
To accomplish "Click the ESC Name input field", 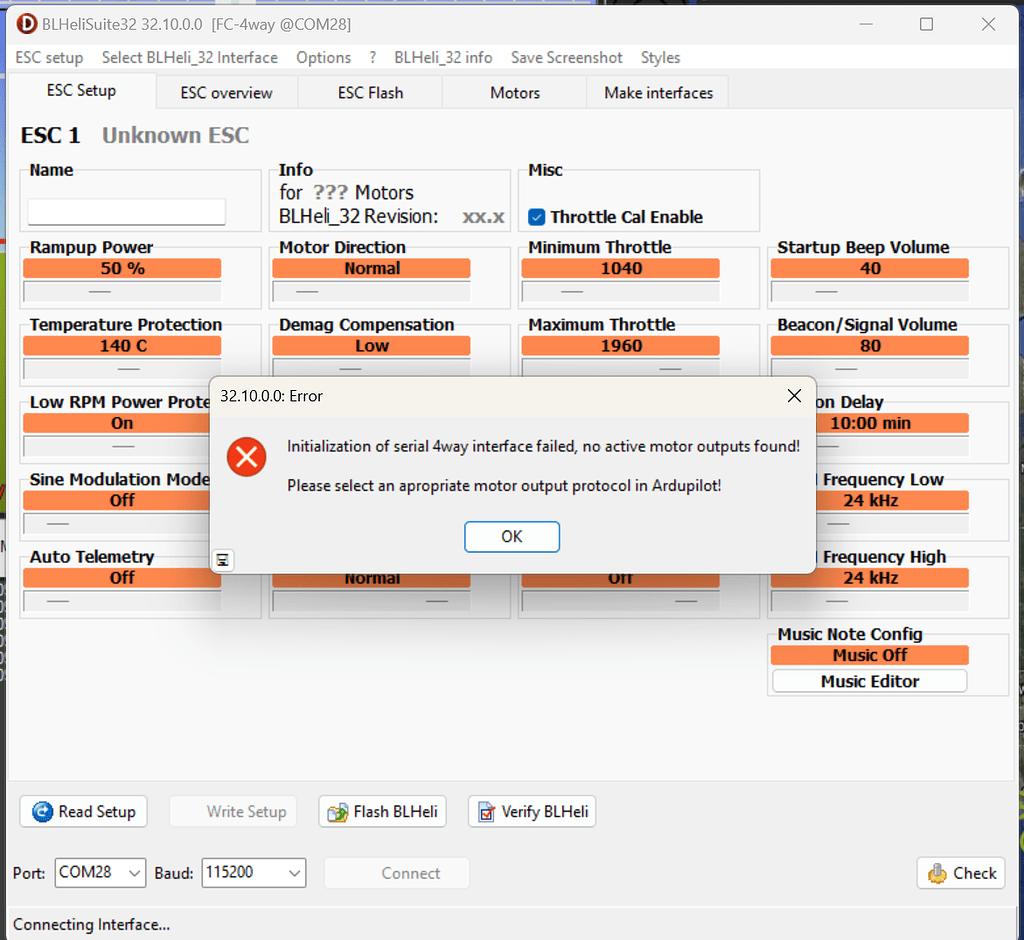I will [x=127, y=212].
